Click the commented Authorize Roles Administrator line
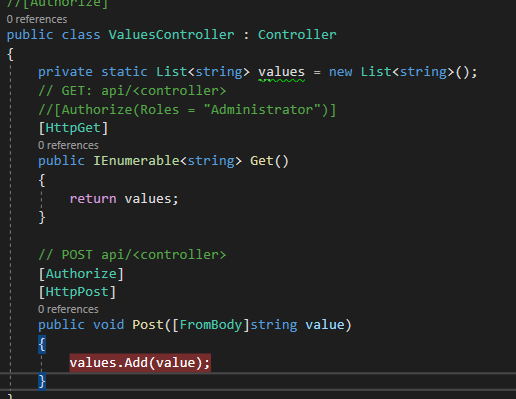The width and height of the screenshot is (516, 399). (x=187, y=110)
